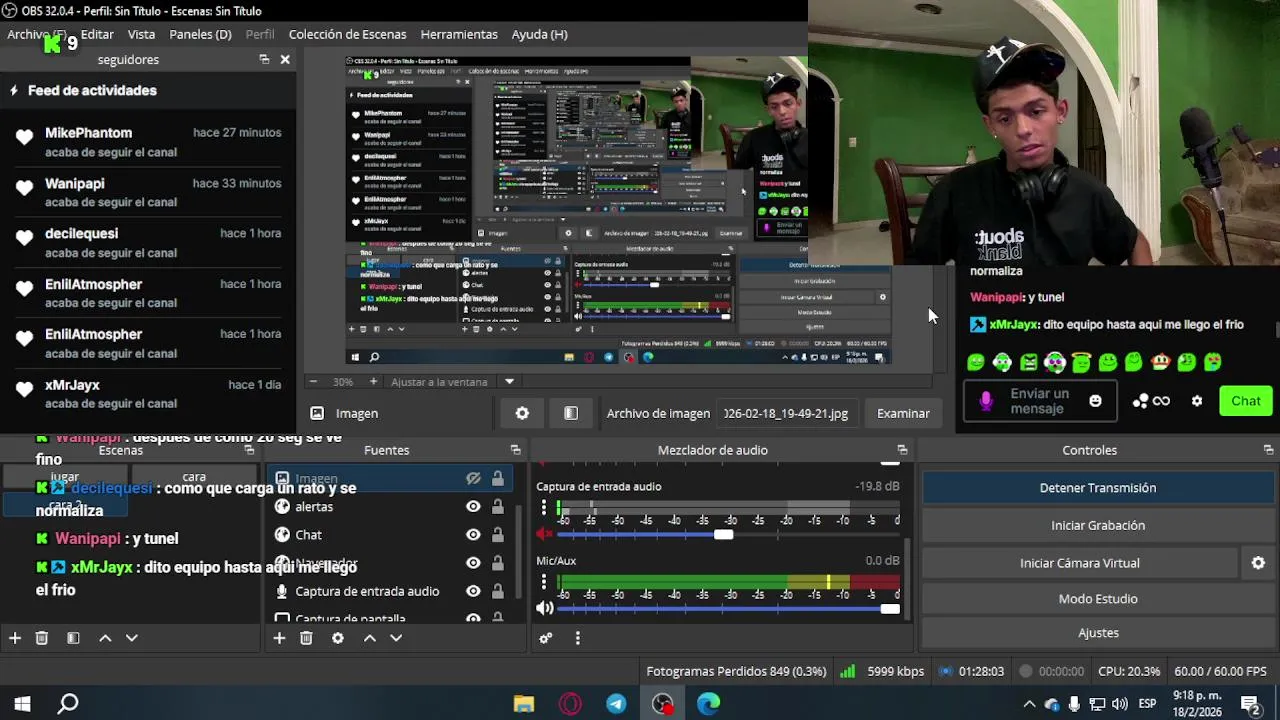Open the Herramientas menu
The width and height of the screenshot is (1280, 720).
[459, 34]
